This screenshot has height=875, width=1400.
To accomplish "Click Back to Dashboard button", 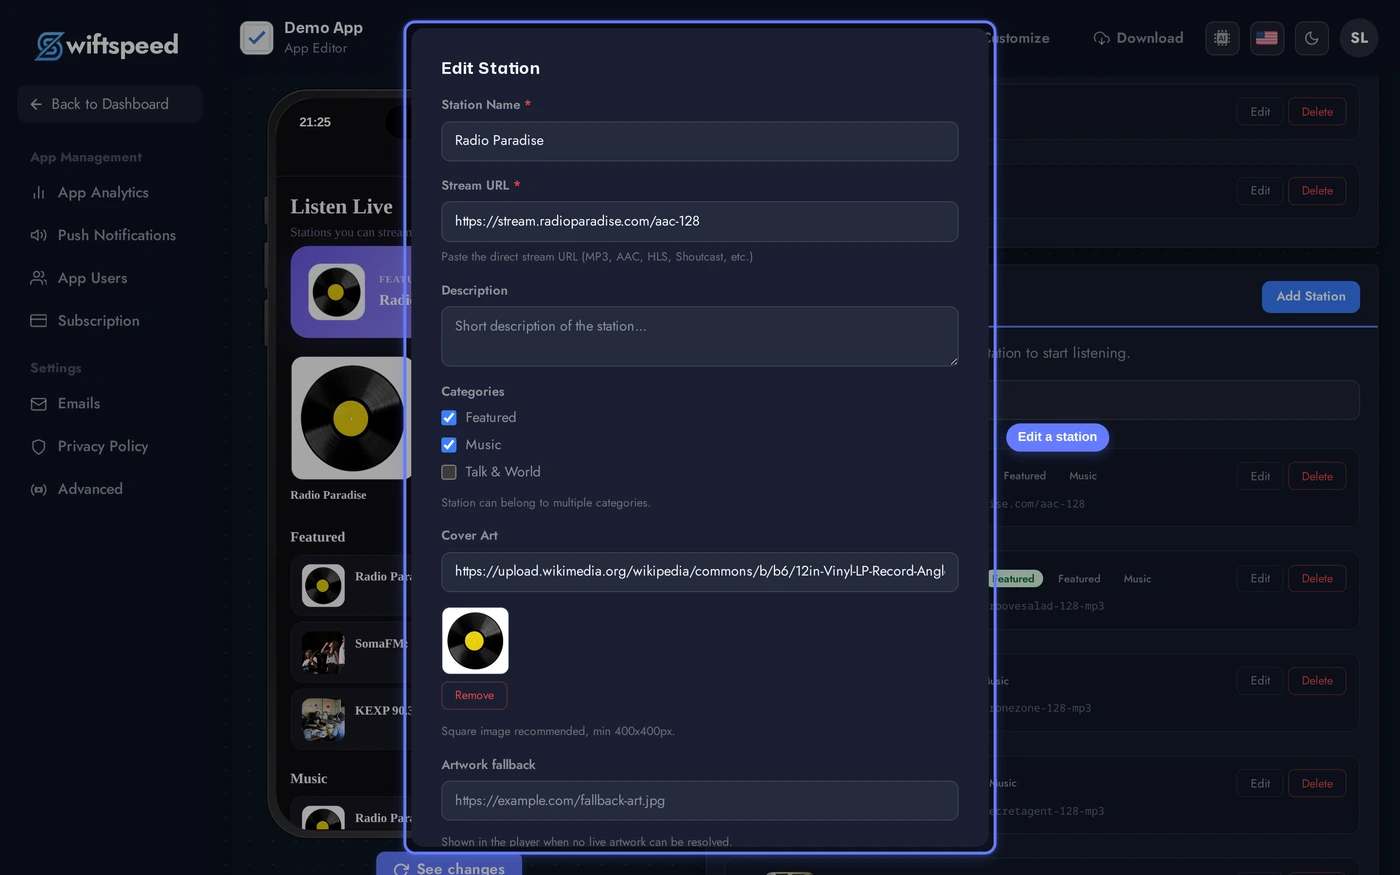I will pos(110,104).
